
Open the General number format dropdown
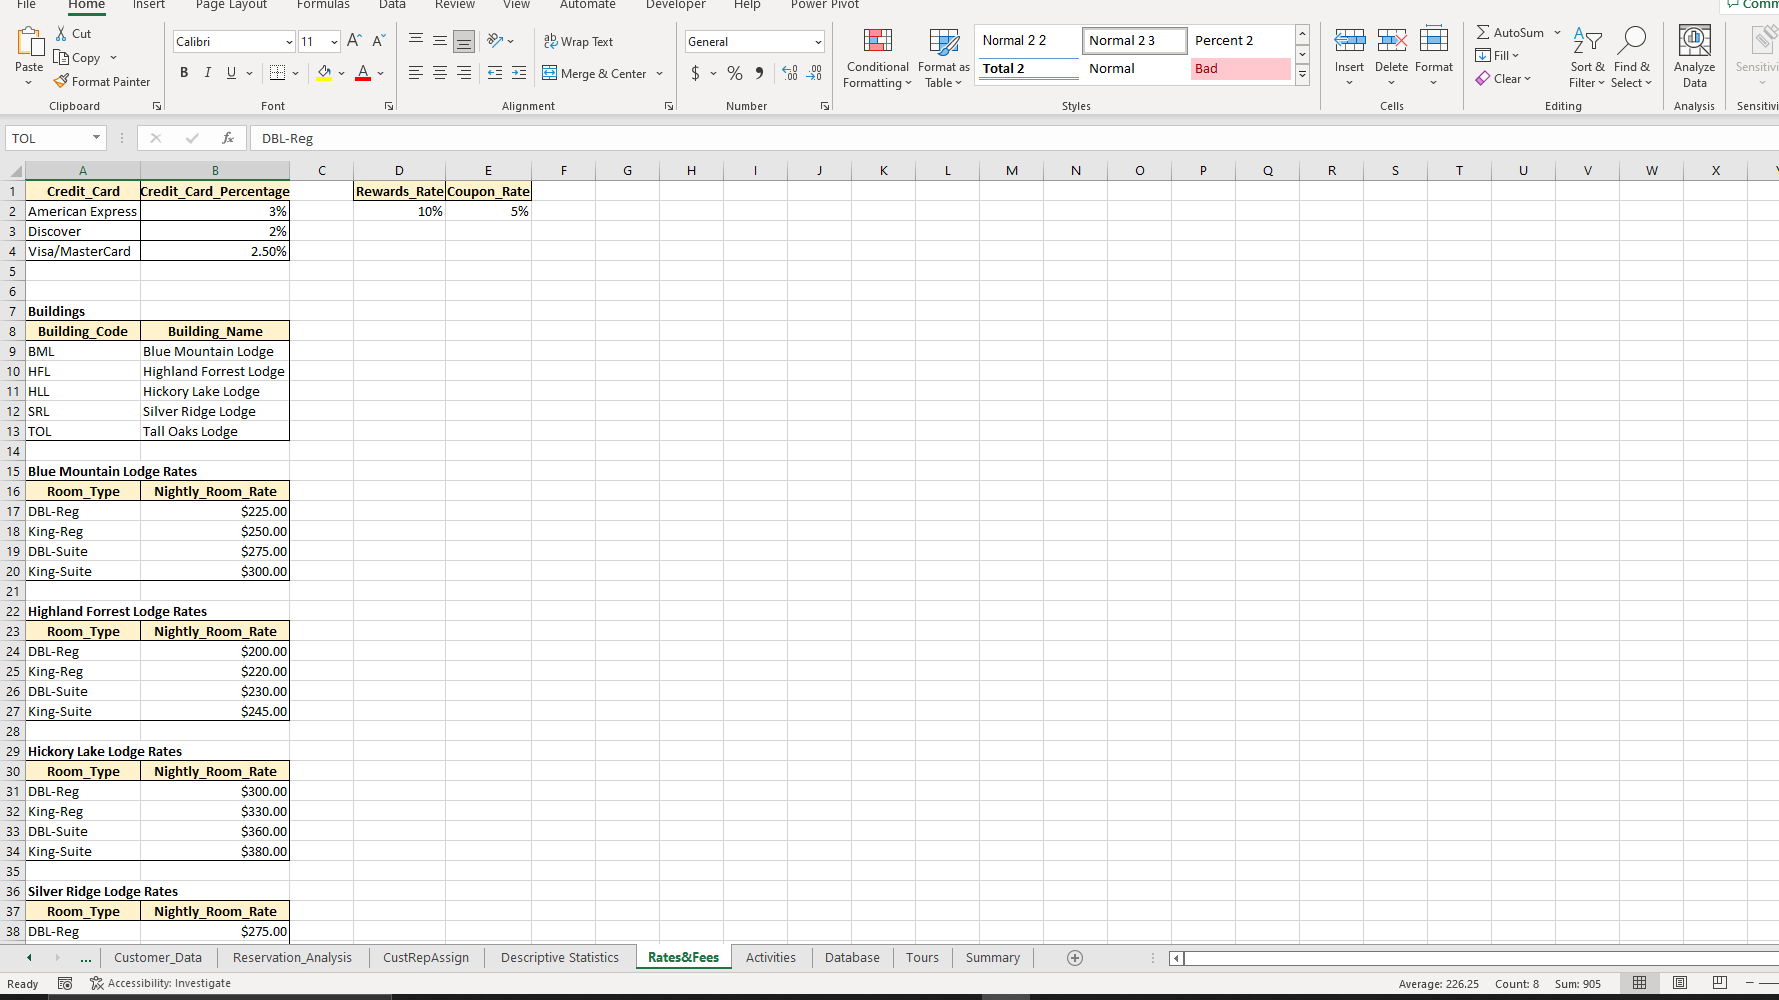pos(818,42)
